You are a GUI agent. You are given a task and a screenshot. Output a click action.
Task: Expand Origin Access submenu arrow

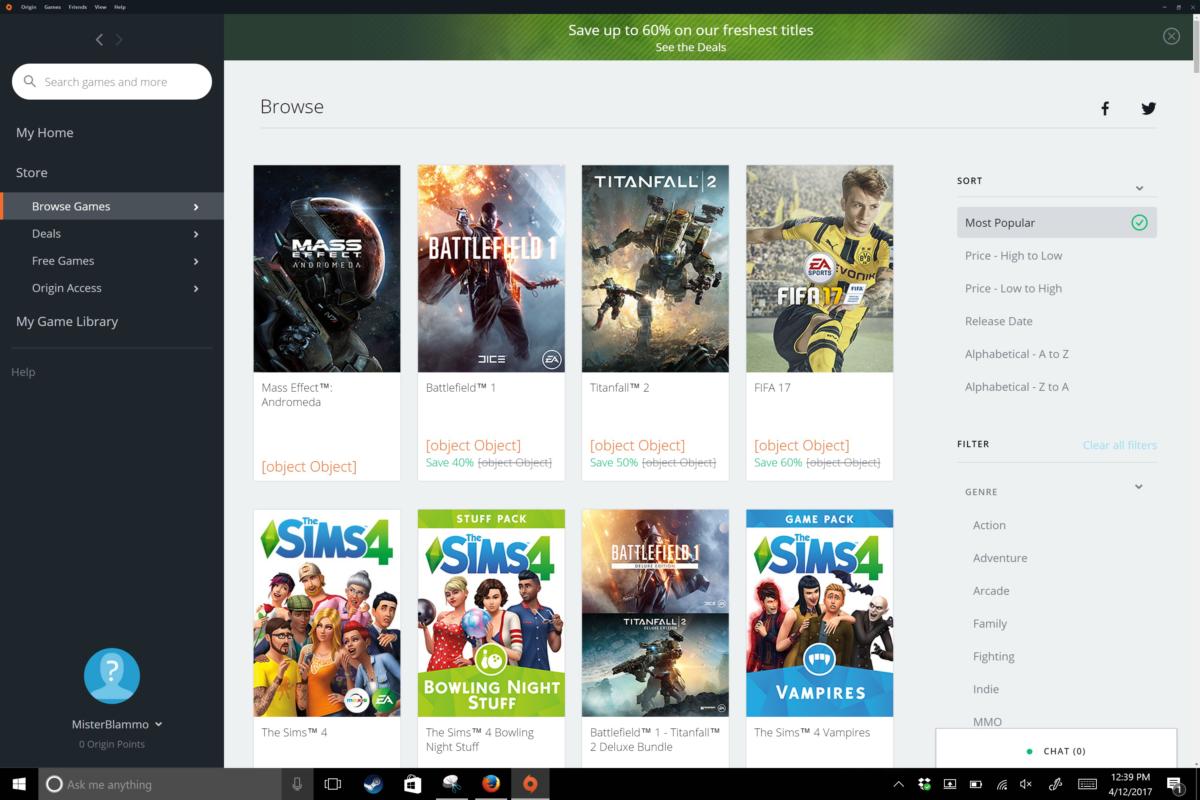[x=196, y=288]
